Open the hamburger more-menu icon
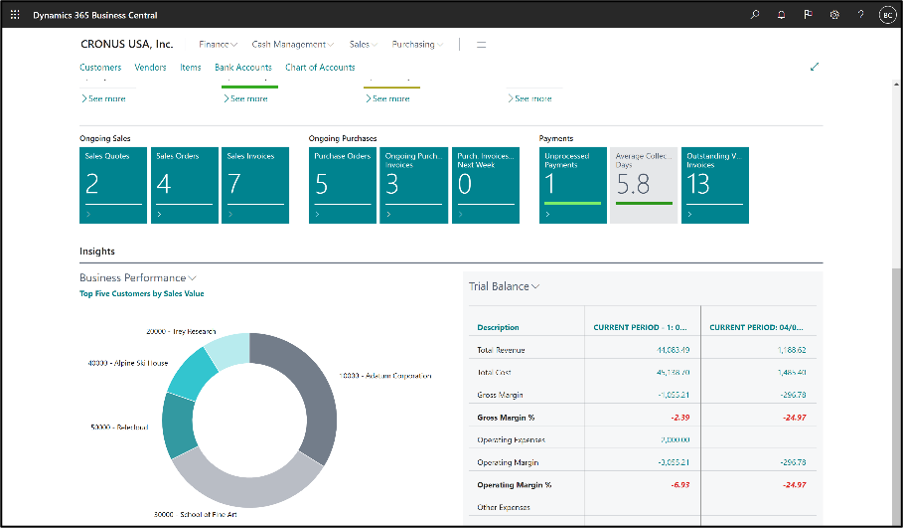The width and height of the screenshot is (903, 528). point(481,45)
